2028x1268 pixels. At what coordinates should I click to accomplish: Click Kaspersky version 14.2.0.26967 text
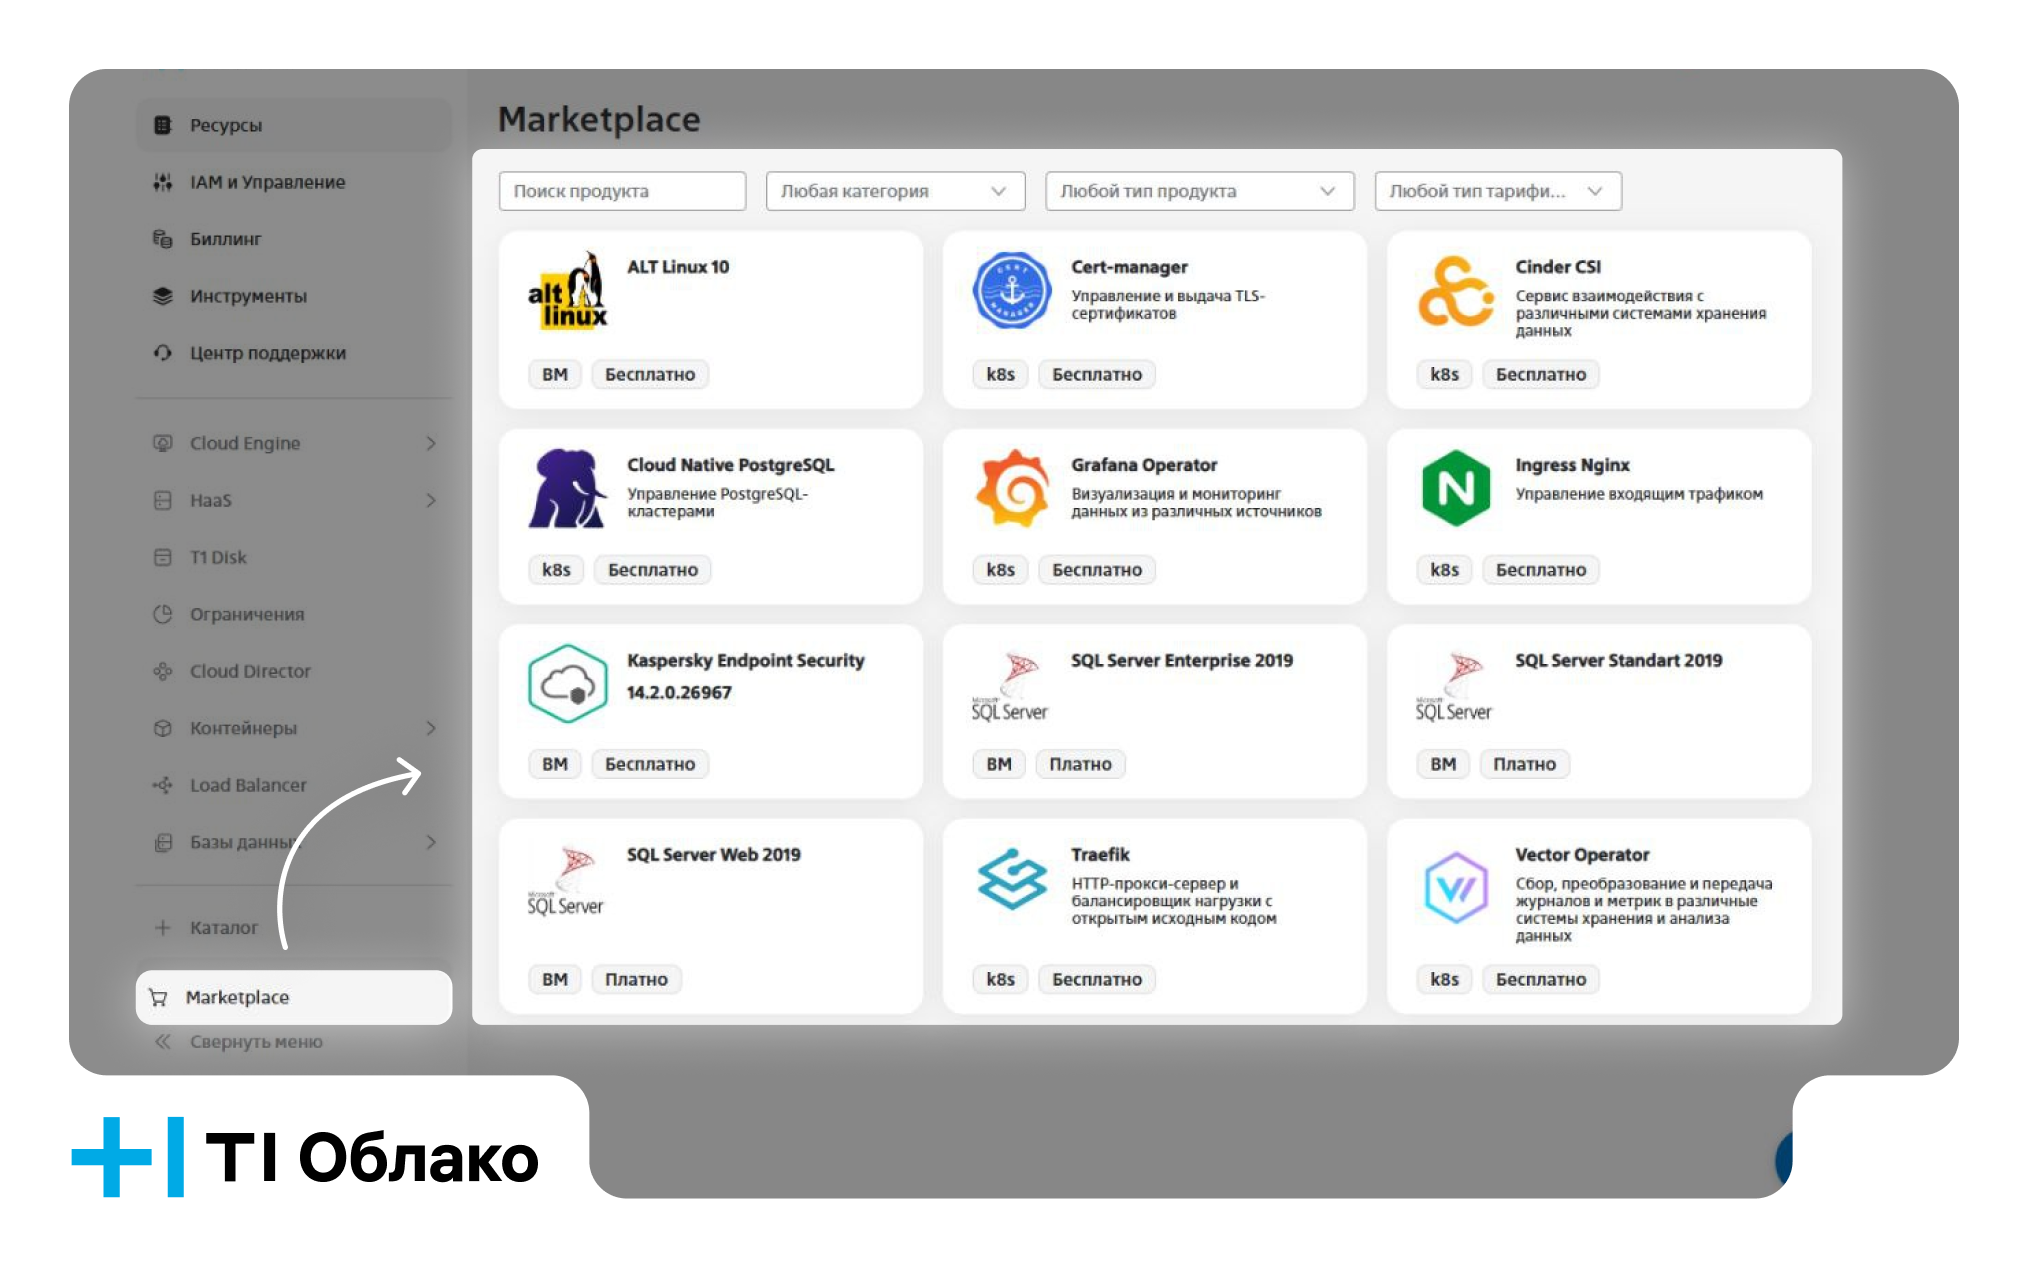click(x=679, y=692)
